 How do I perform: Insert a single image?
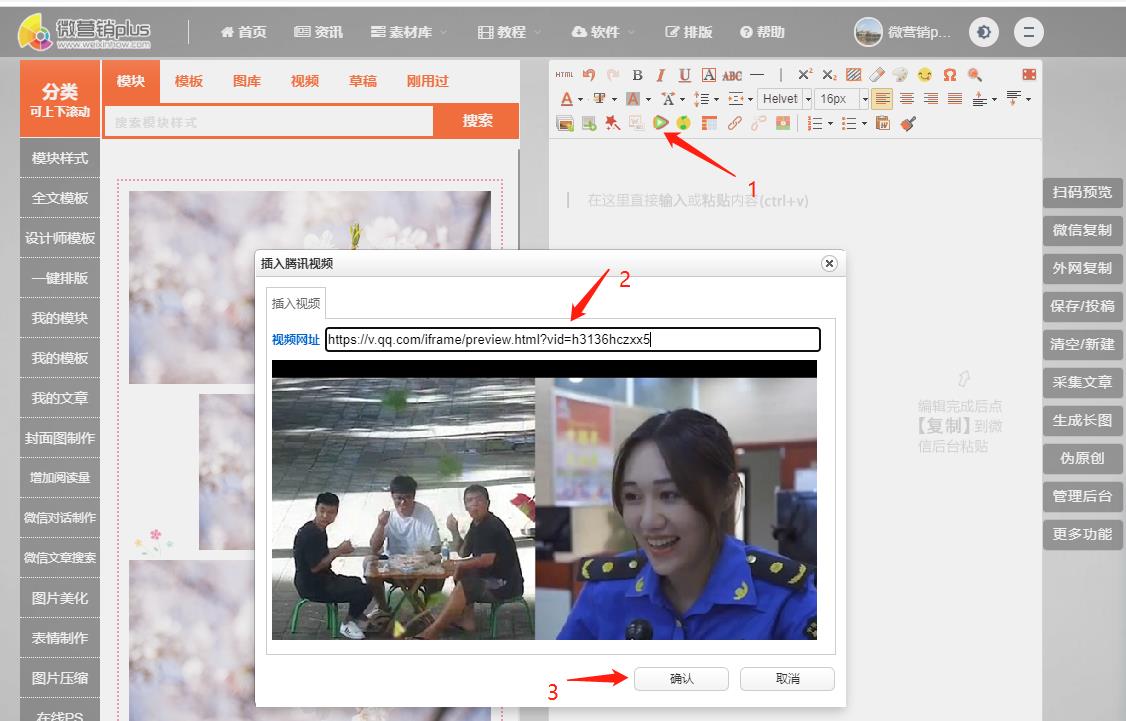click(589, 124)
